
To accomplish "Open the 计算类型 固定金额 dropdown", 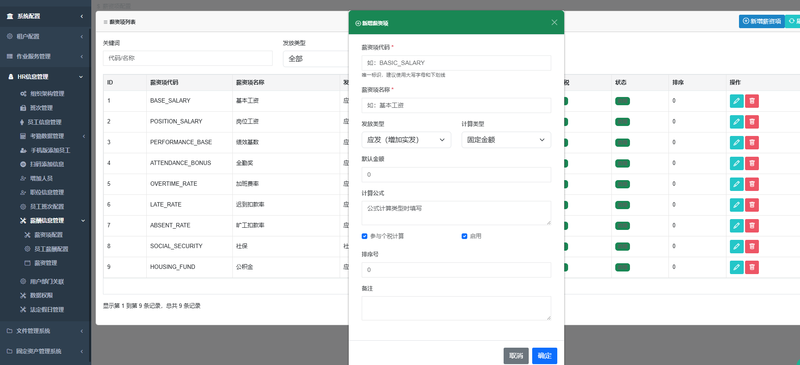I will pos(506,140).
